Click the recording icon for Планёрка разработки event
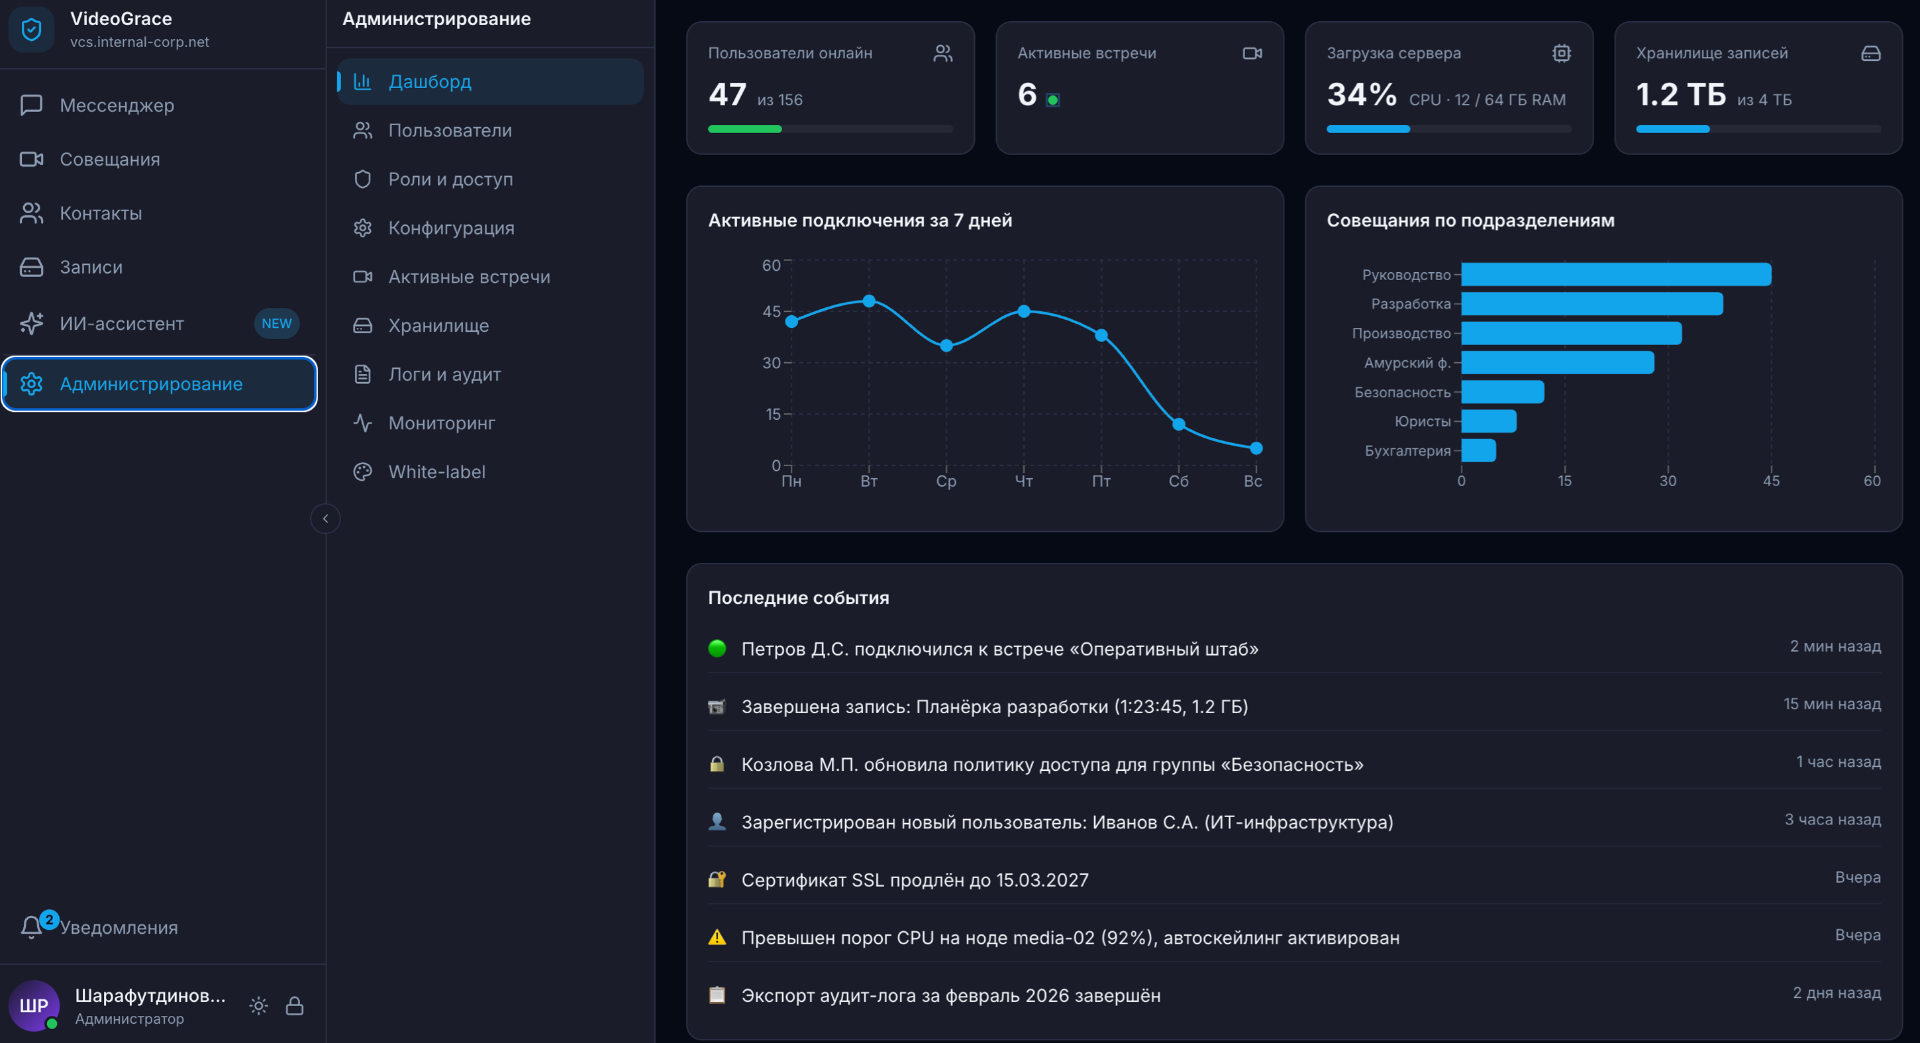This screenshot has height=1043, width=1920. [717, 706]
